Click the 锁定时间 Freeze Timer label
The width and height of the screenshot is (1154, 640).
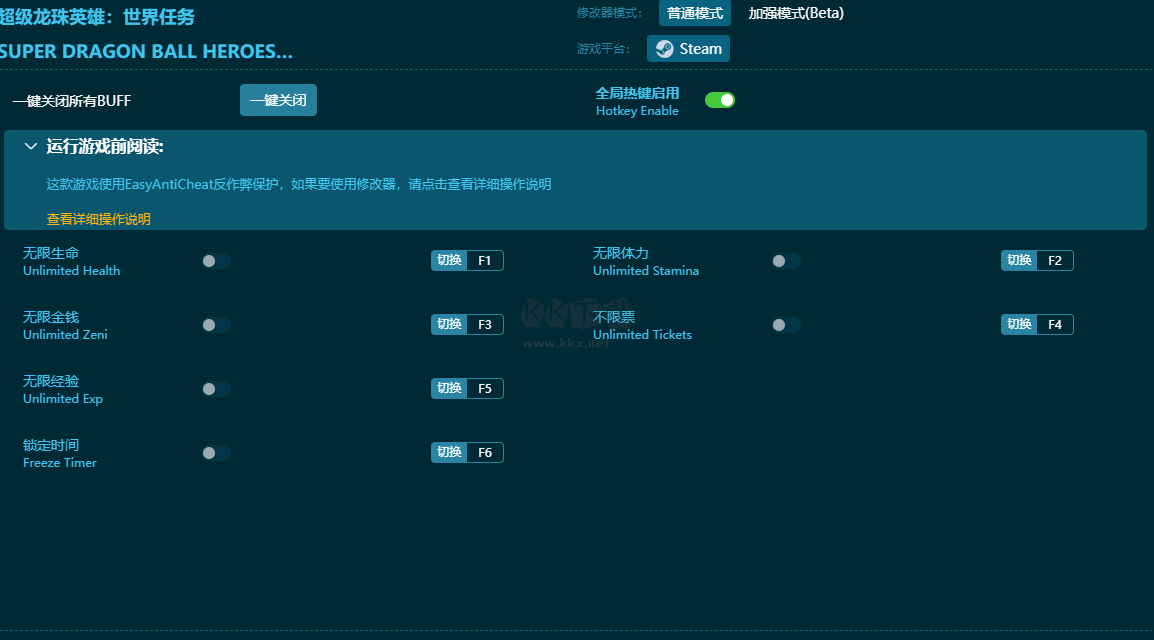tap(60, 454)
